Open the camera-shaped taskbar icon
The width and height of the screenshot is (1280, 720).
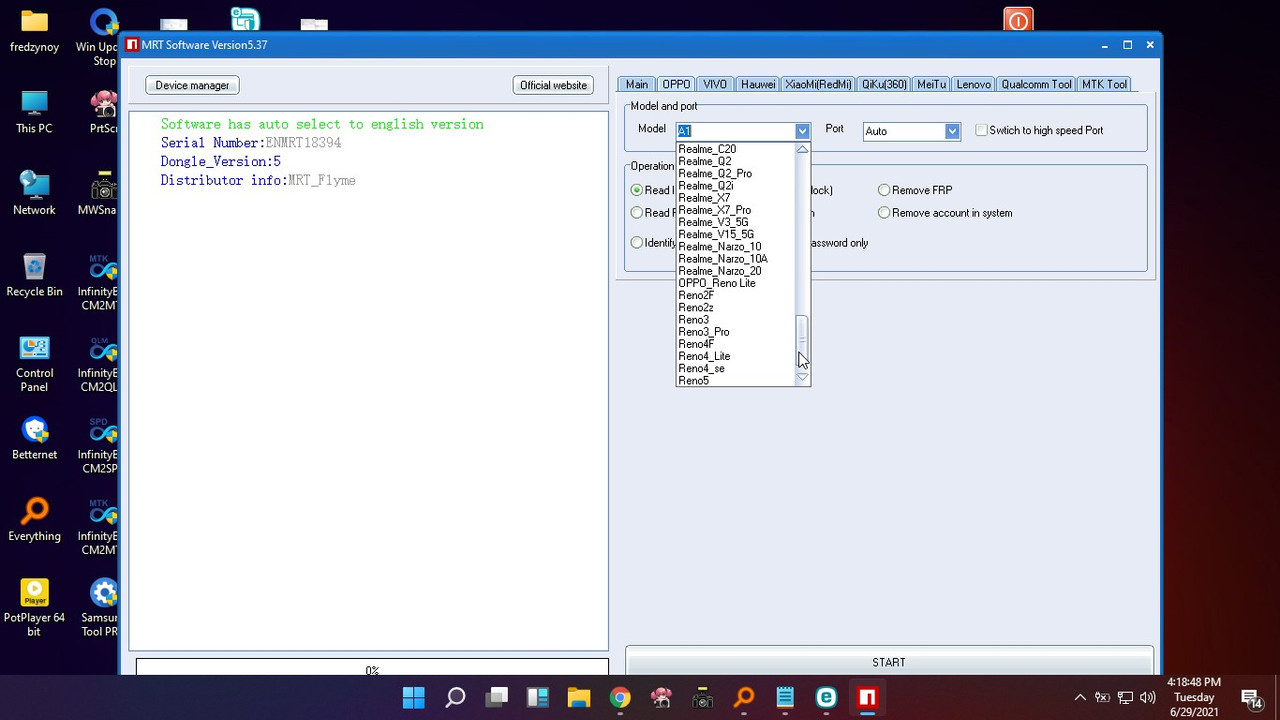702,697
